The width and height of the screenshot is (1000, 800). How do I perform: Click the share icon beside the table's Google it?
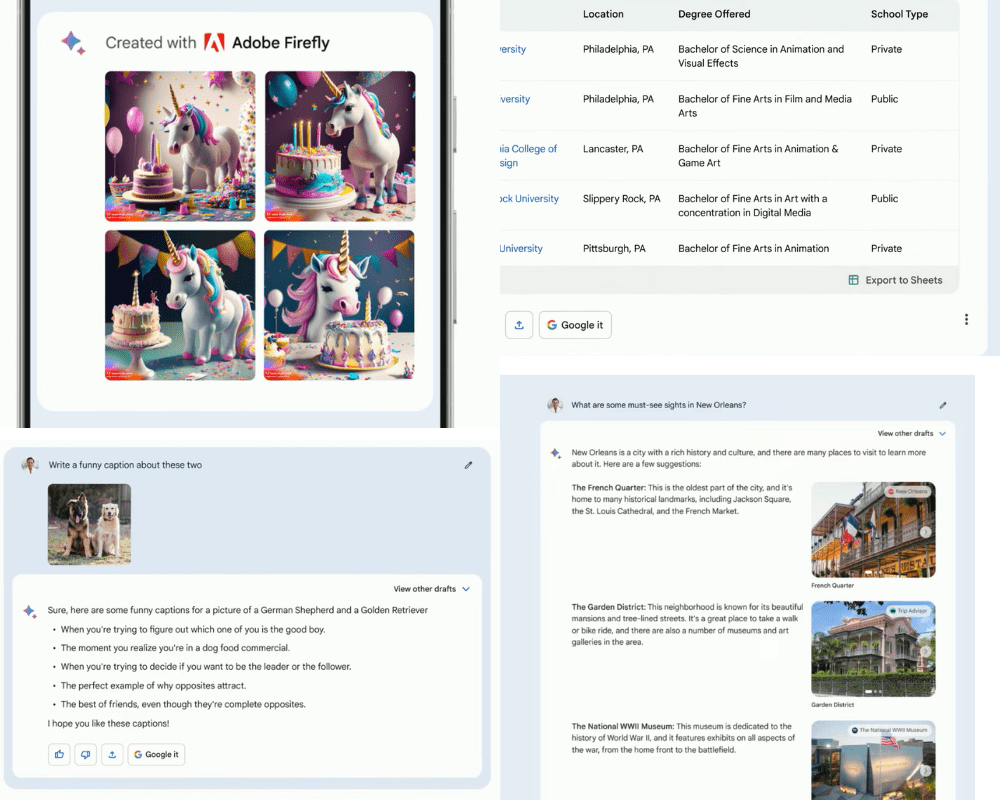(x=519, y=325)
